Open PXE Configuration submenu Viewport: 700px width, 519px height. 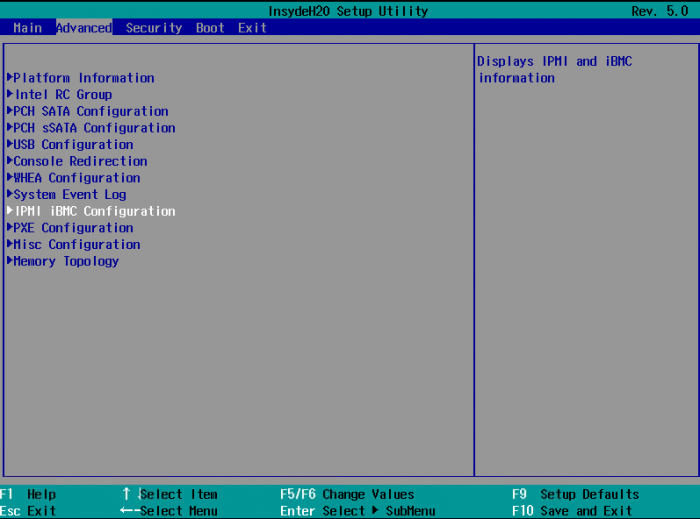click(73, 228)
